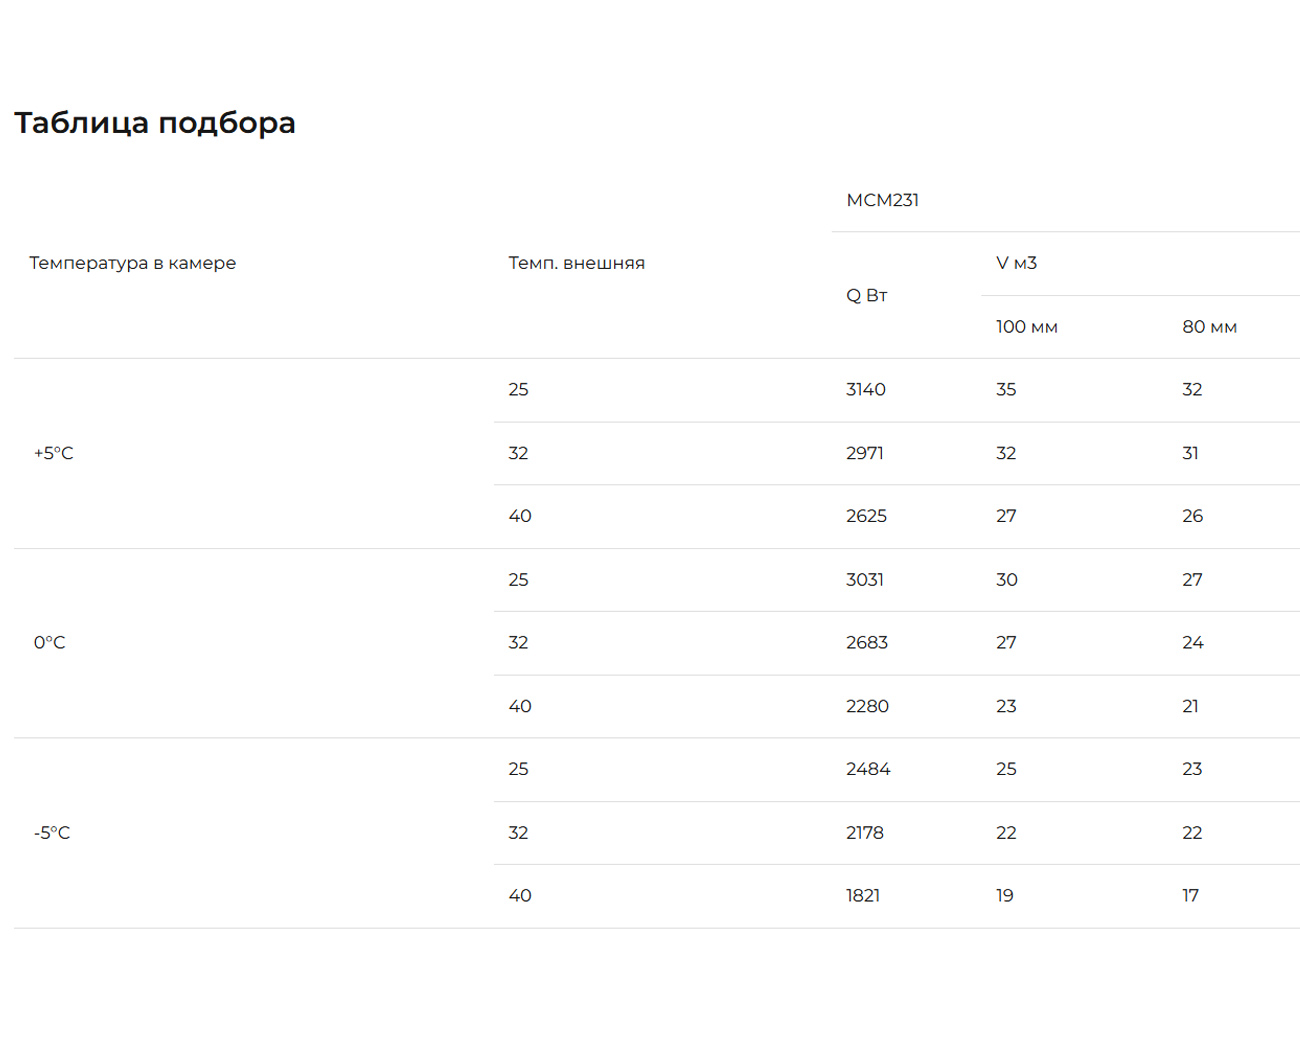Click the "V м3" header cell
This screenshot has width=1300, height=1040.
[1016, 263]
